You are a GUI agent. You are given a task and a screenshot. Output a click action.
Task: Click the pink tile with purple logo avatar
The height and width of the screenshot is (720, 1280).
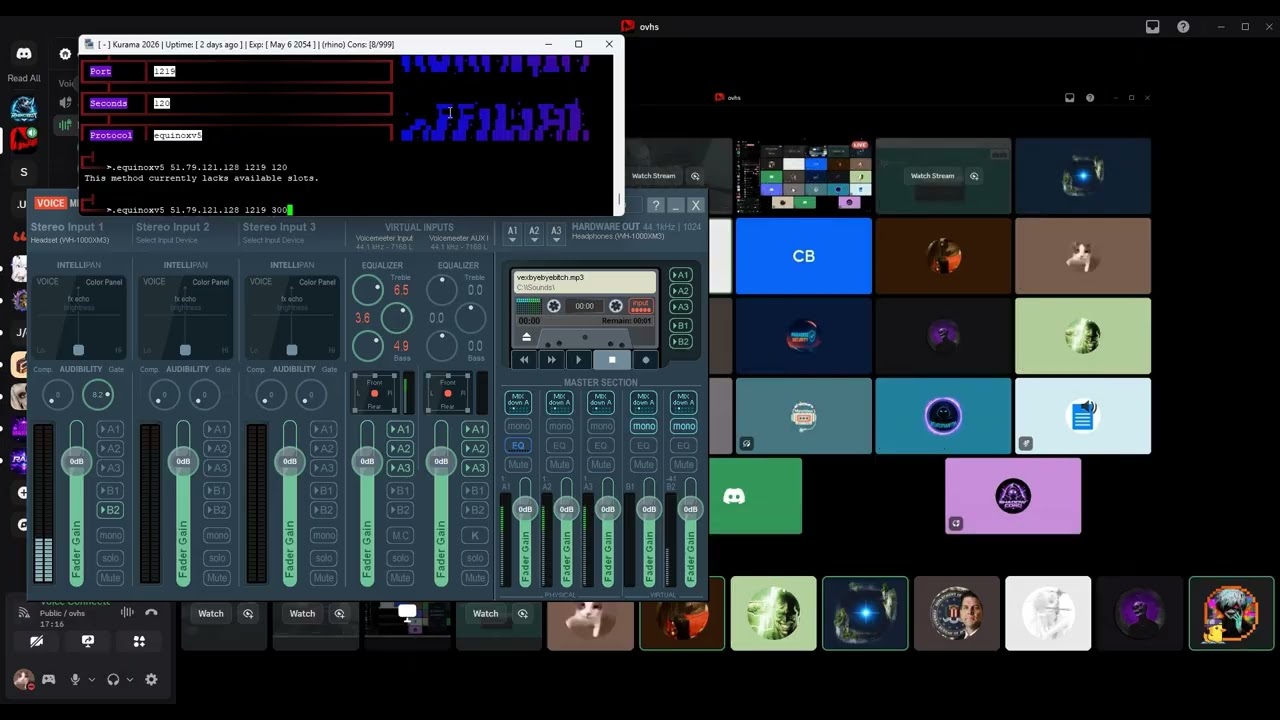pyautogui.click(x=1013, y=496)
